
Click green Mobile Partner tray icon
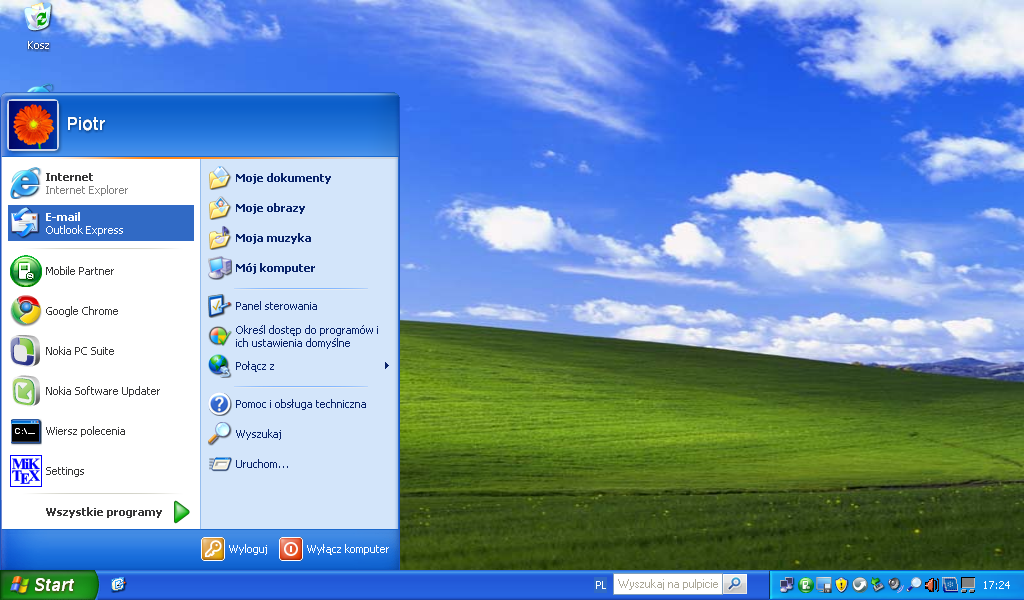click(806, 585)
